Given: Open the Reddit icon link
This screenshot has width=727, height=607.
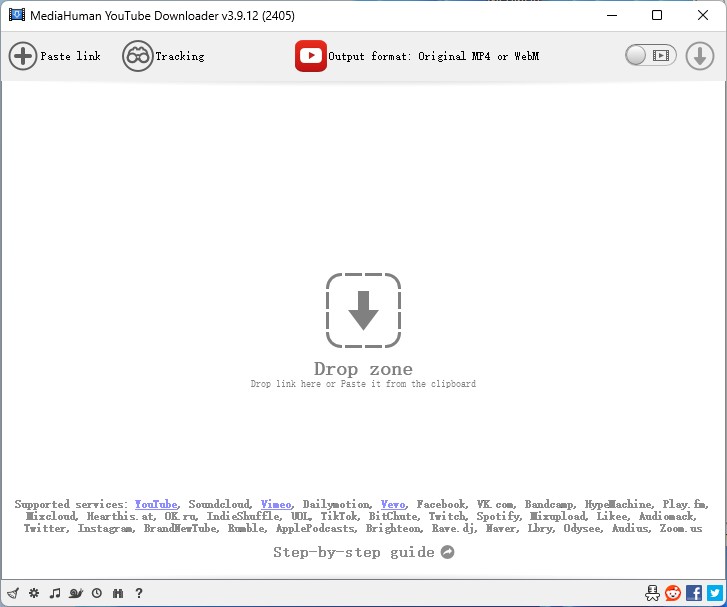Looking at the screenshot, I should pyautogui.click(x=673, y=593).
